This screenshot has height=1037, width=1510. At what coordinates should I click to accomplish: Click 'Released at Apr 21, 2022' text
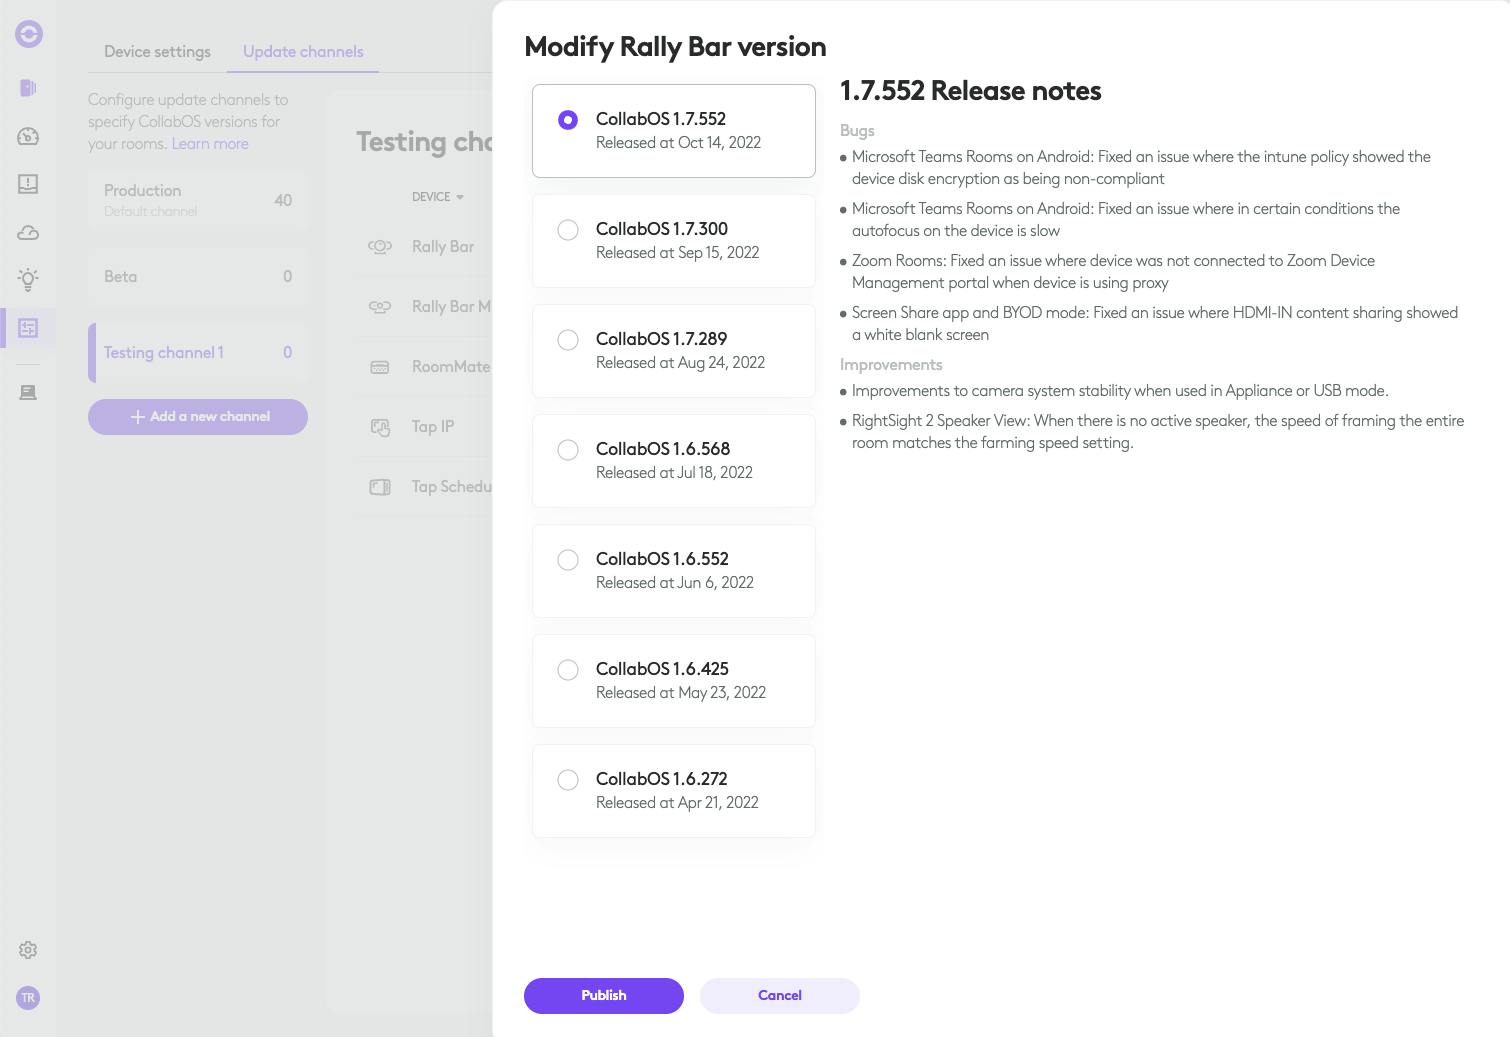click(x=677, y=802)
